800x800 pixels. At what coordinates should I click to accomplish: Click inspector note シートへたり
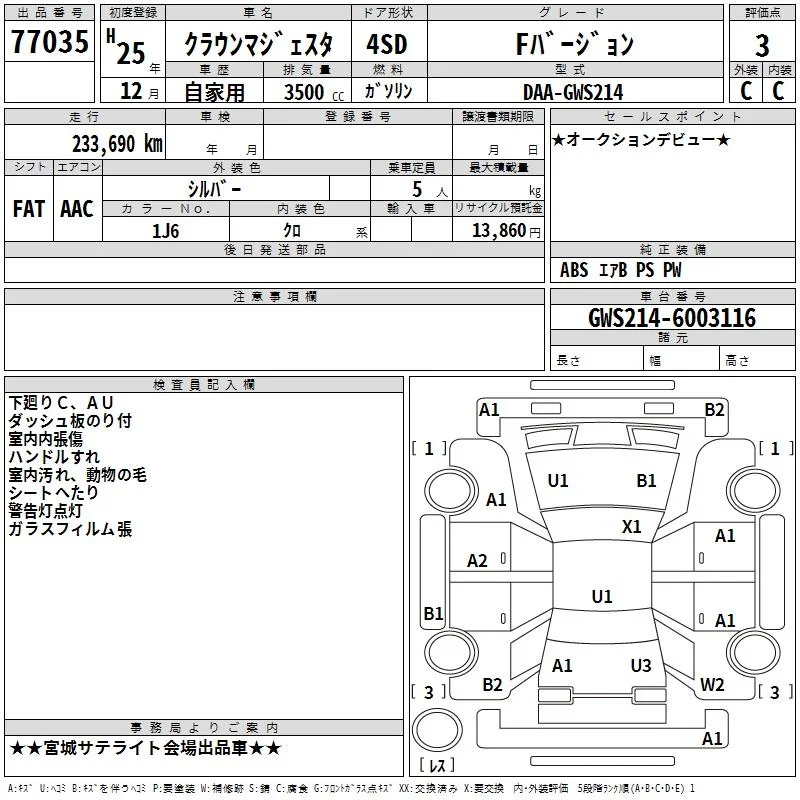click(x=54, y=492)
